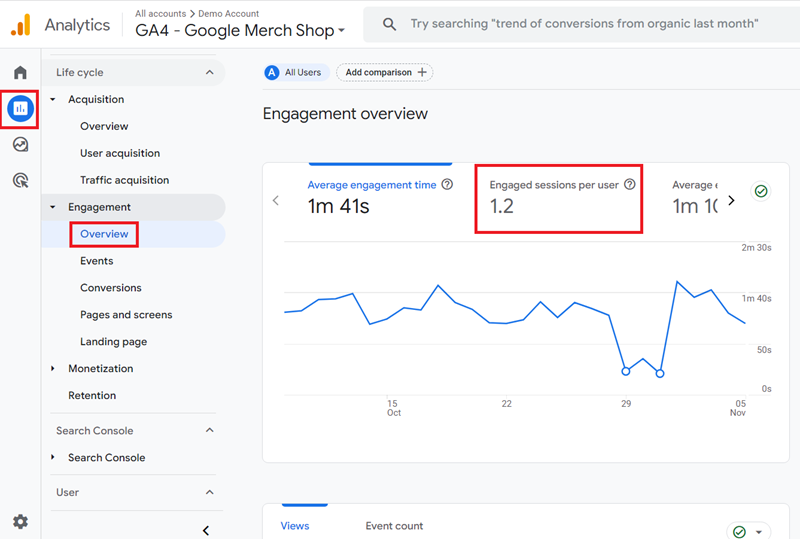Click Add comparison button

(385, 72)
